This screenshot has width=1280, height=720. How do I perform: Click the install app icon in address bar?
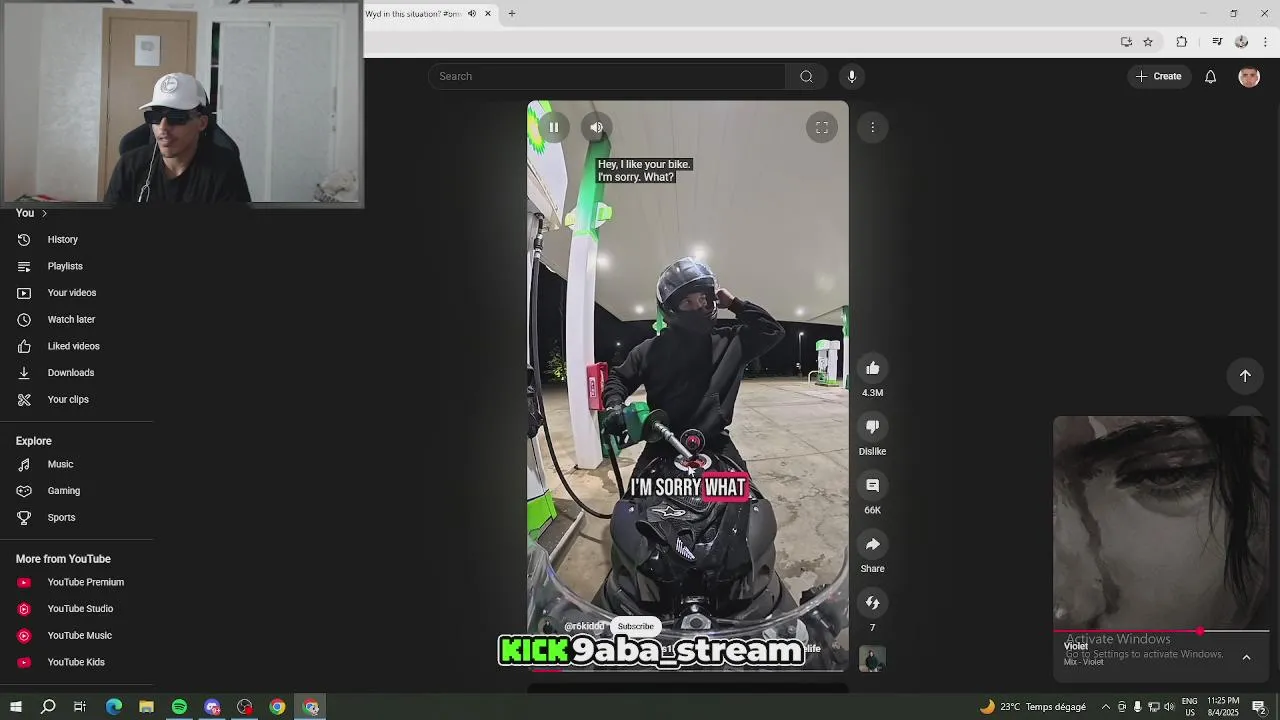(1126, 42)
